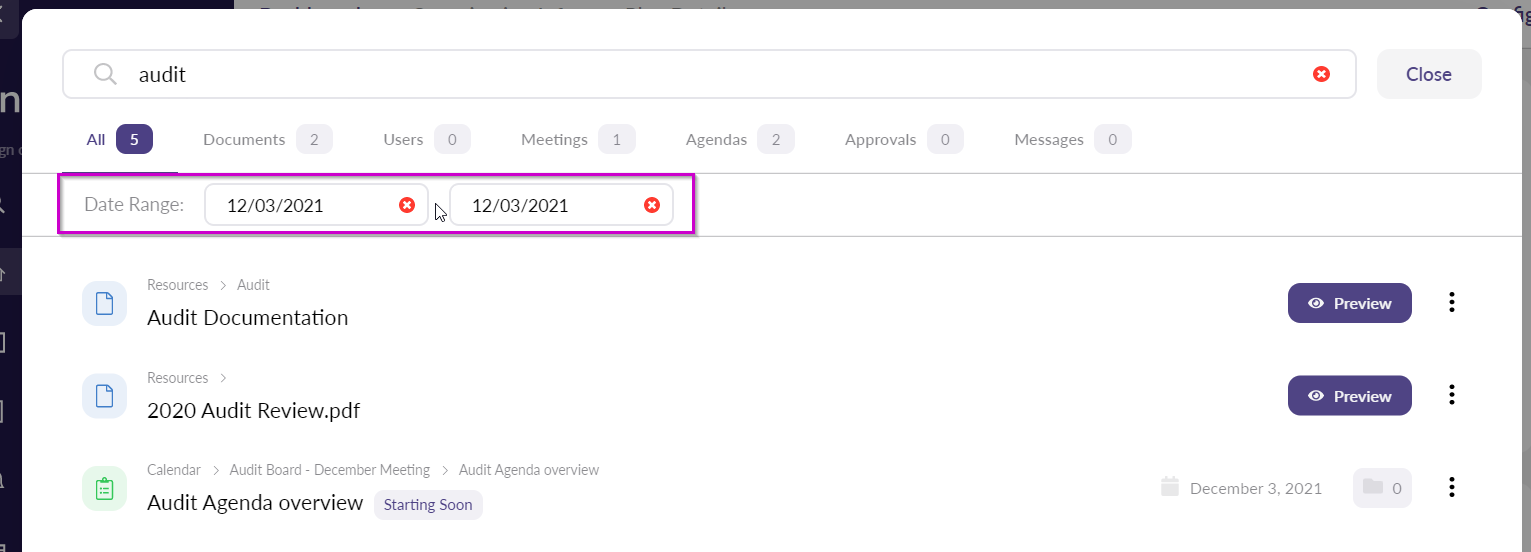This screenshot has width=1531, height=552.
Task: Click the 2020 Audit Review.pdf file icon
Action: (104, 396)
